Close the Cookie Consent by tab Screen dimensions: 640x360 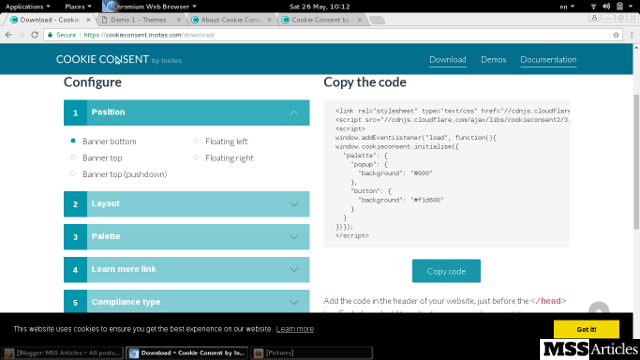coord(360,20)
